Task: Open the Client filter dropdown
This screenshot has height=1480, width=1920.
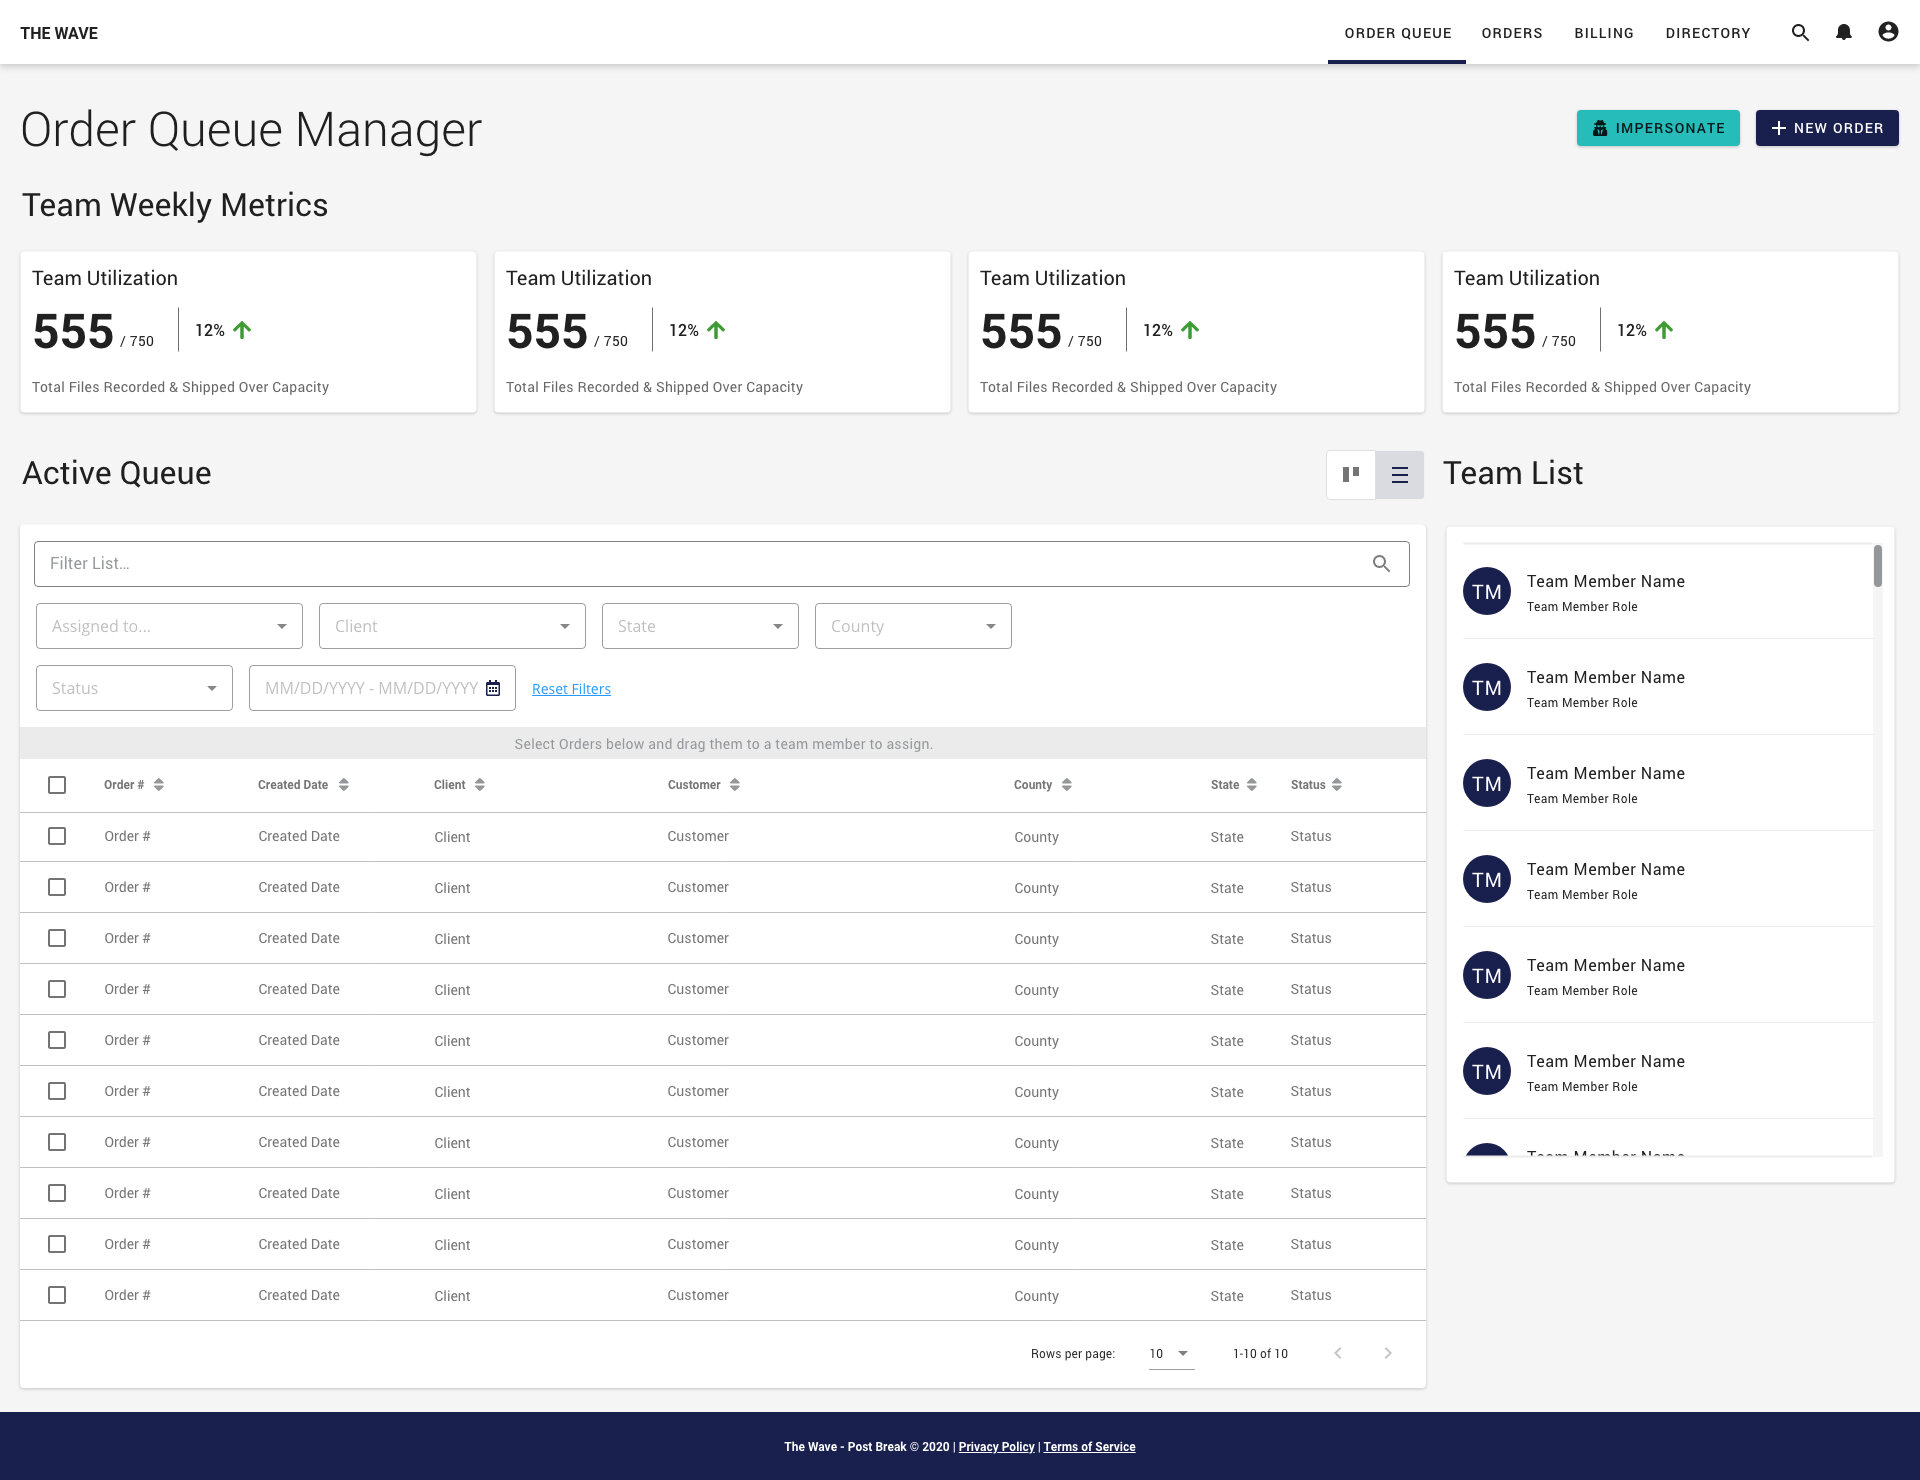Action: (452, 626)
